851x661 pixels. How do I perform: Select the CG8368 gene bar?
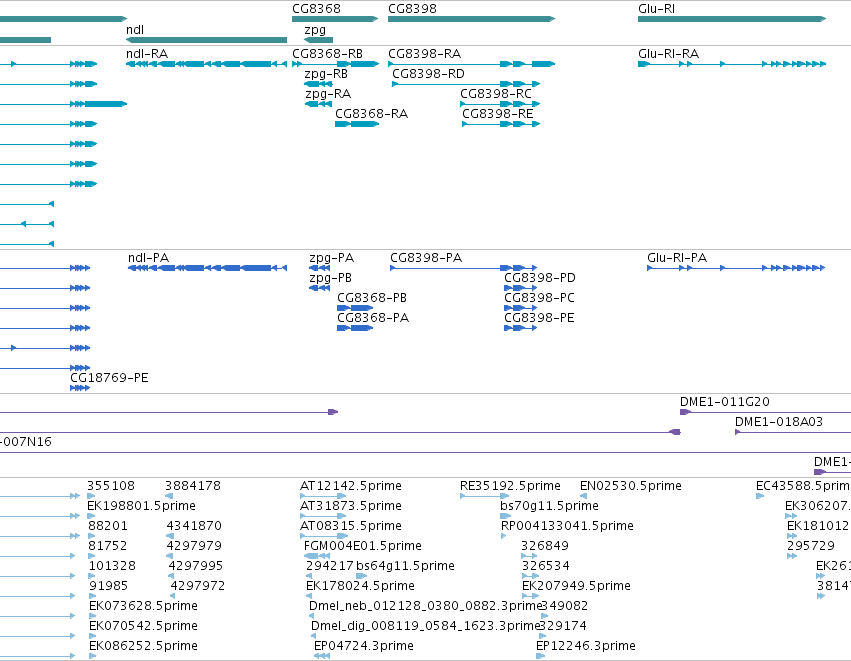point(335,19)
